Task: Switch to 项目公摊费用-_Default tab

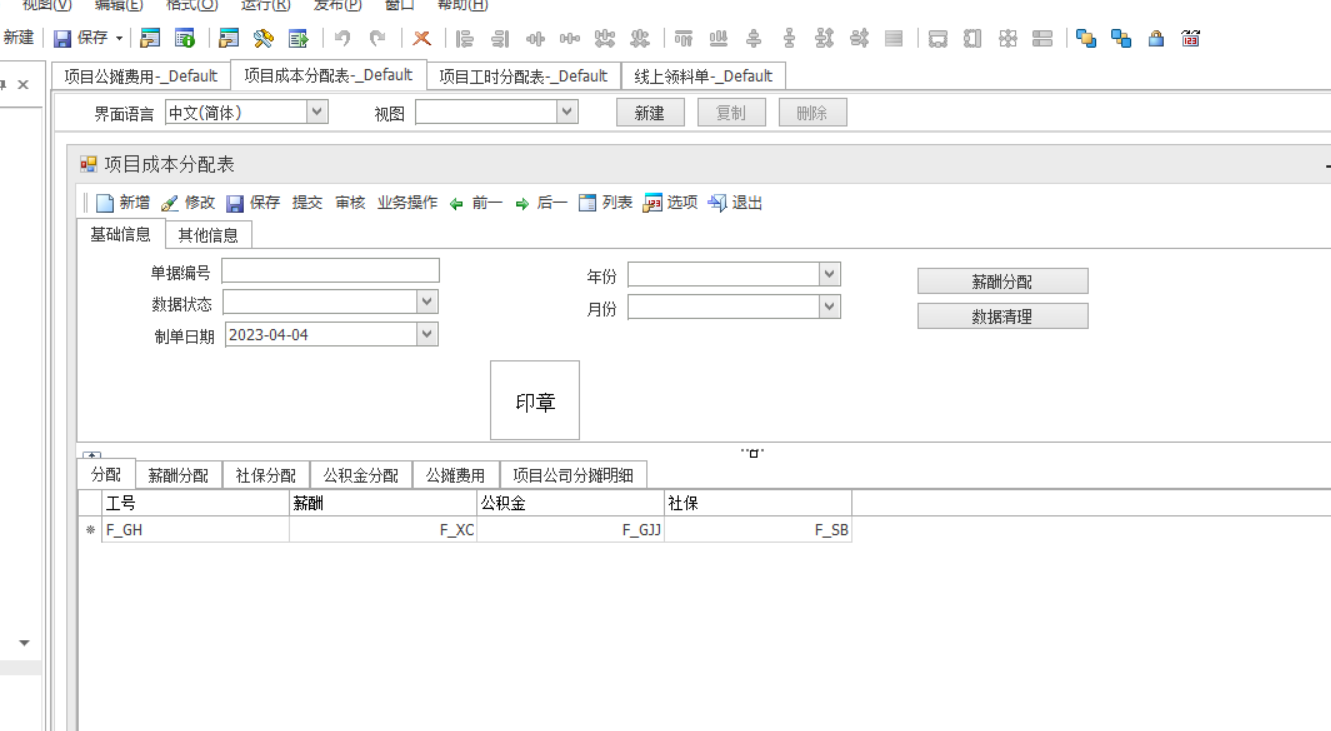Action: point(141,76)
